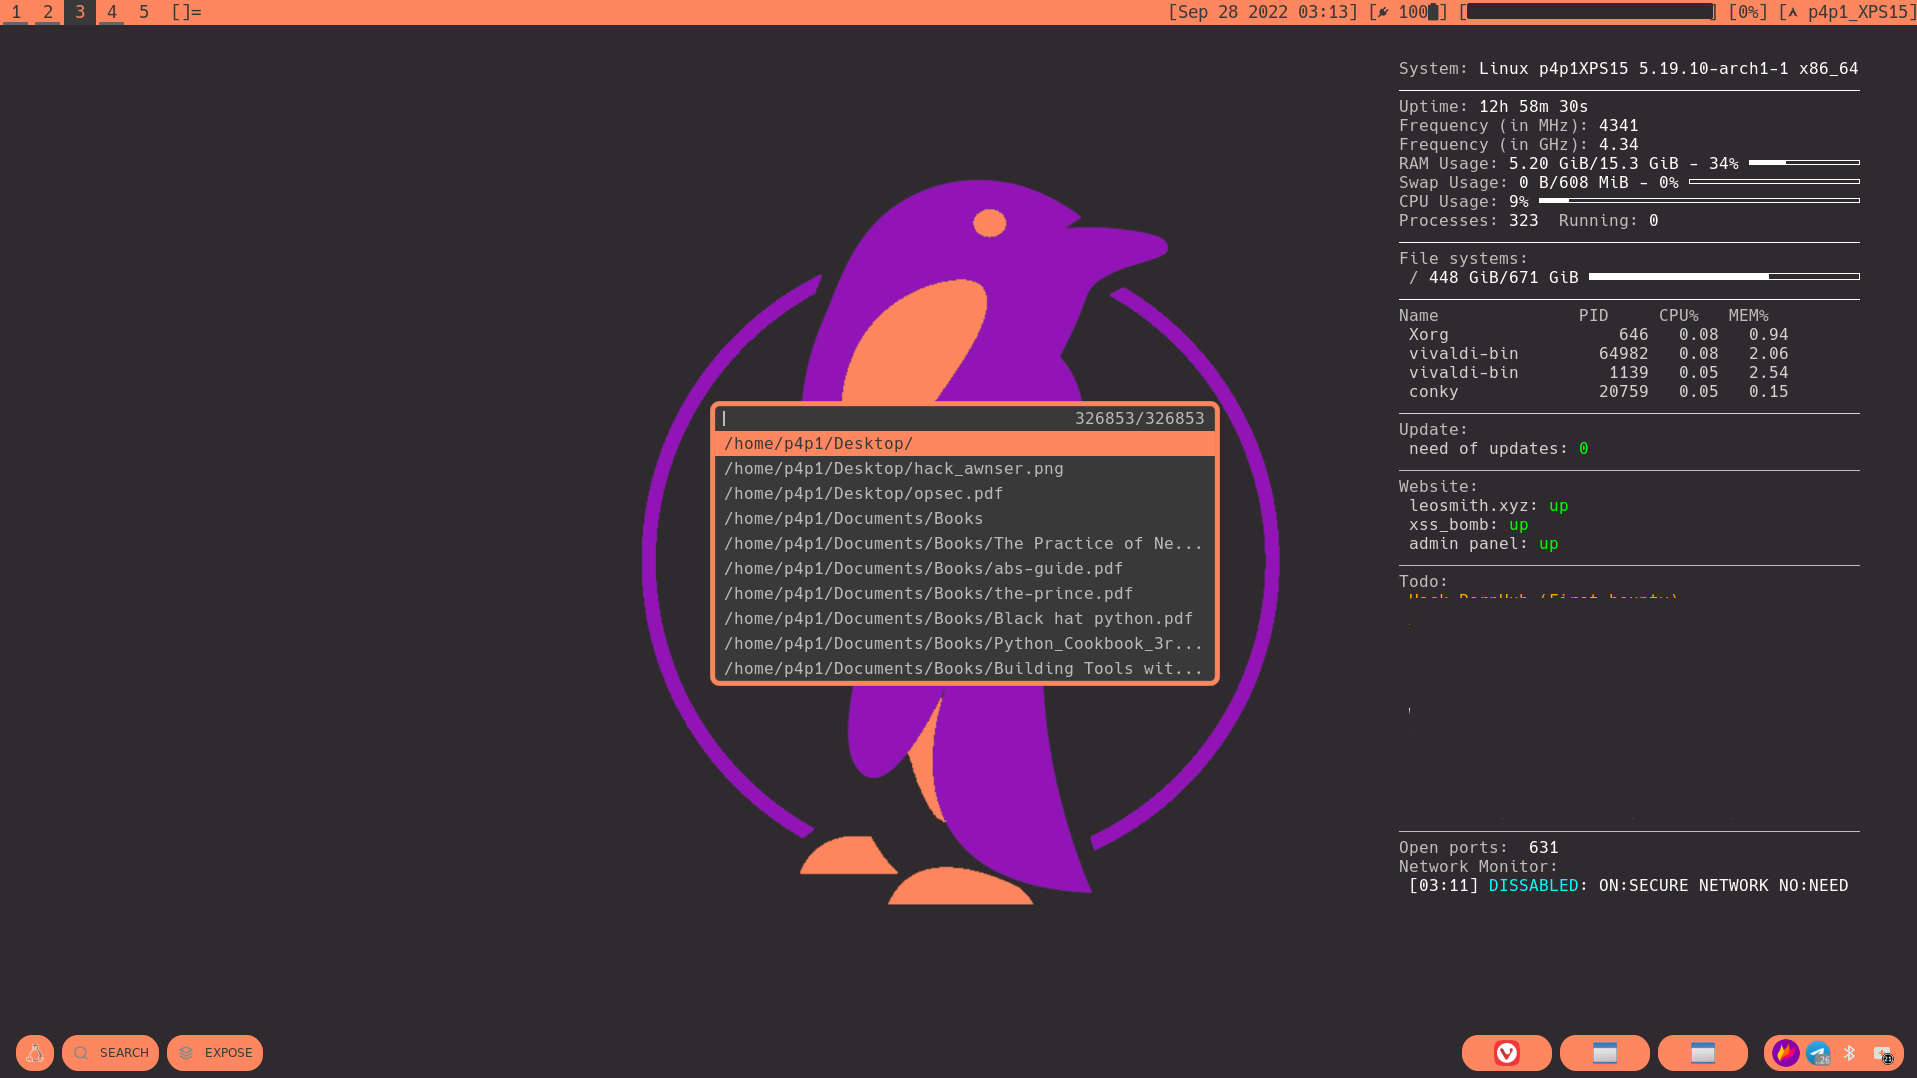Image resolution: width=1917 pixels, height=1078 pixels.
Task: Select the Black hat python.pdf entry
Action: click(x=958, y=619)
